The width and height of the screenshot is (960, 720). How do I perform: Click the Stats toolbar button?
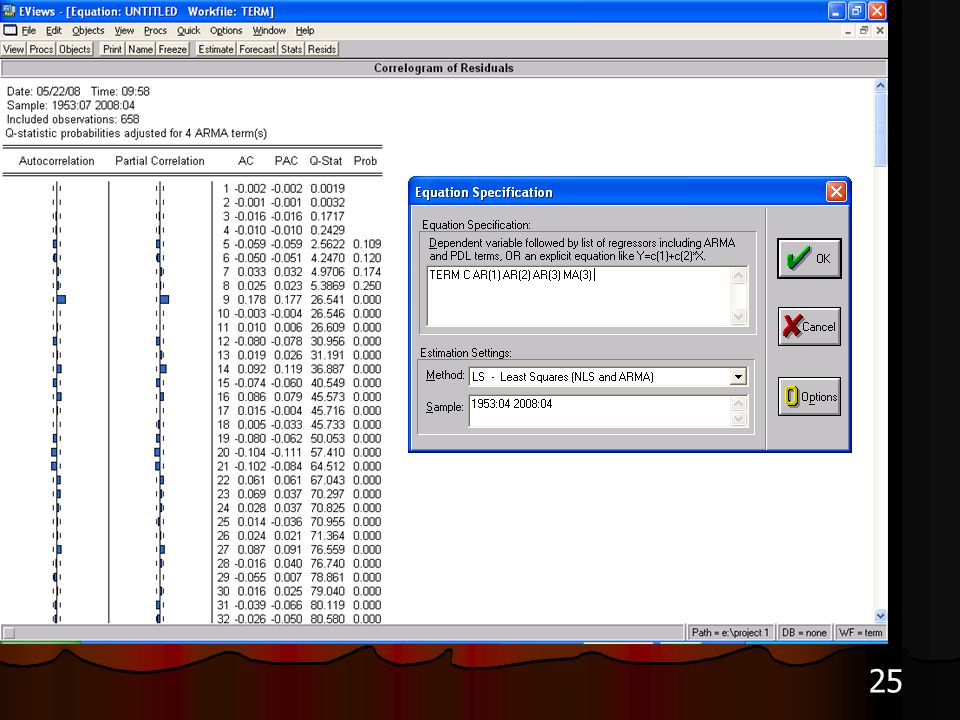coord(291,49)
